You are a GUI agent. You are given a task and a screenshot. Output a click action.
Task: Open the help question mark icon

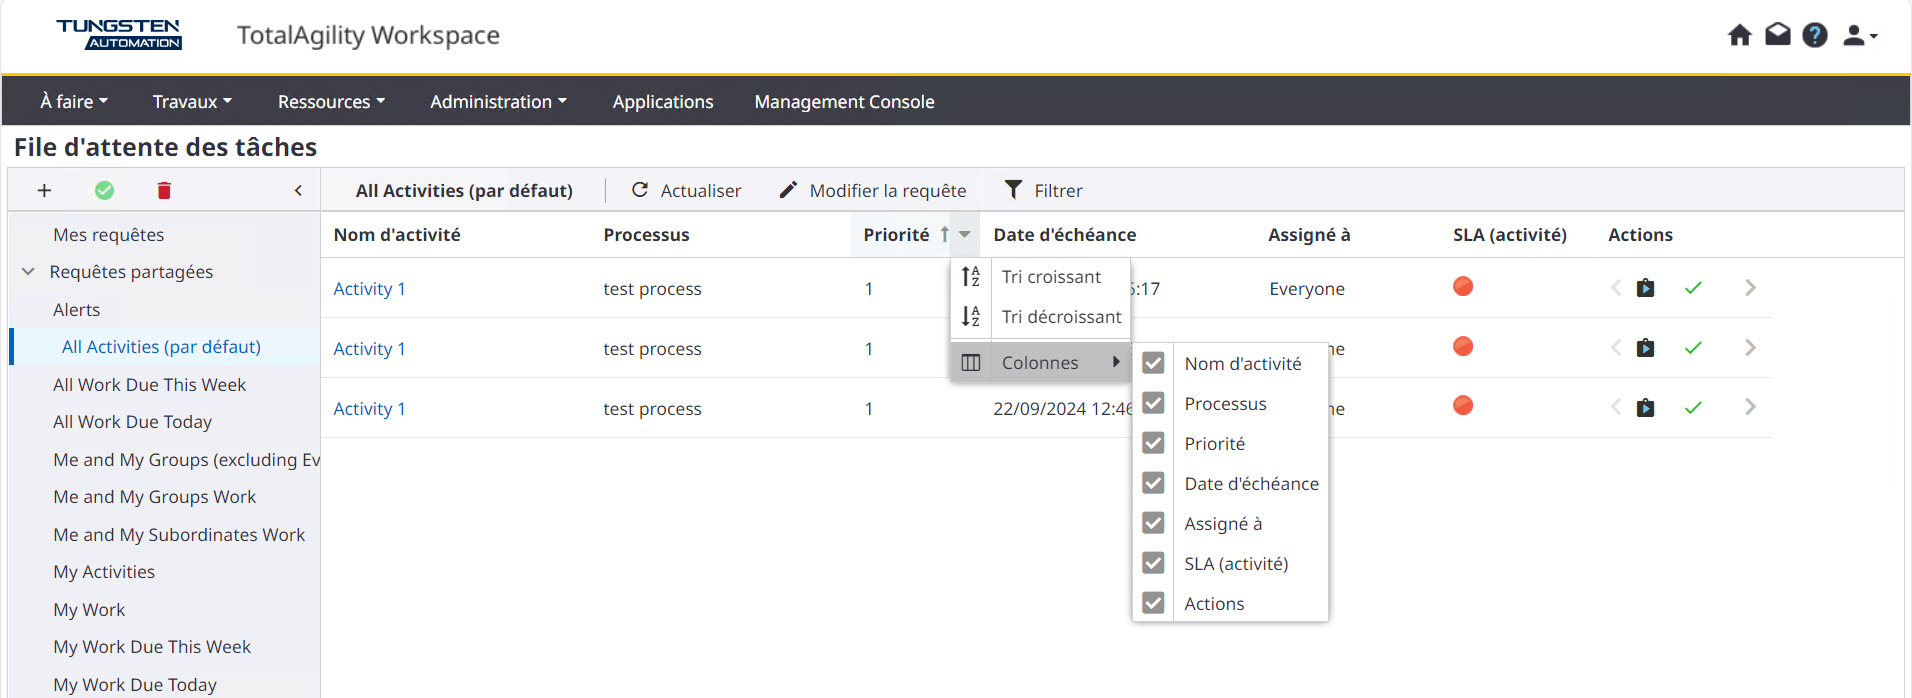(1814, 36)
